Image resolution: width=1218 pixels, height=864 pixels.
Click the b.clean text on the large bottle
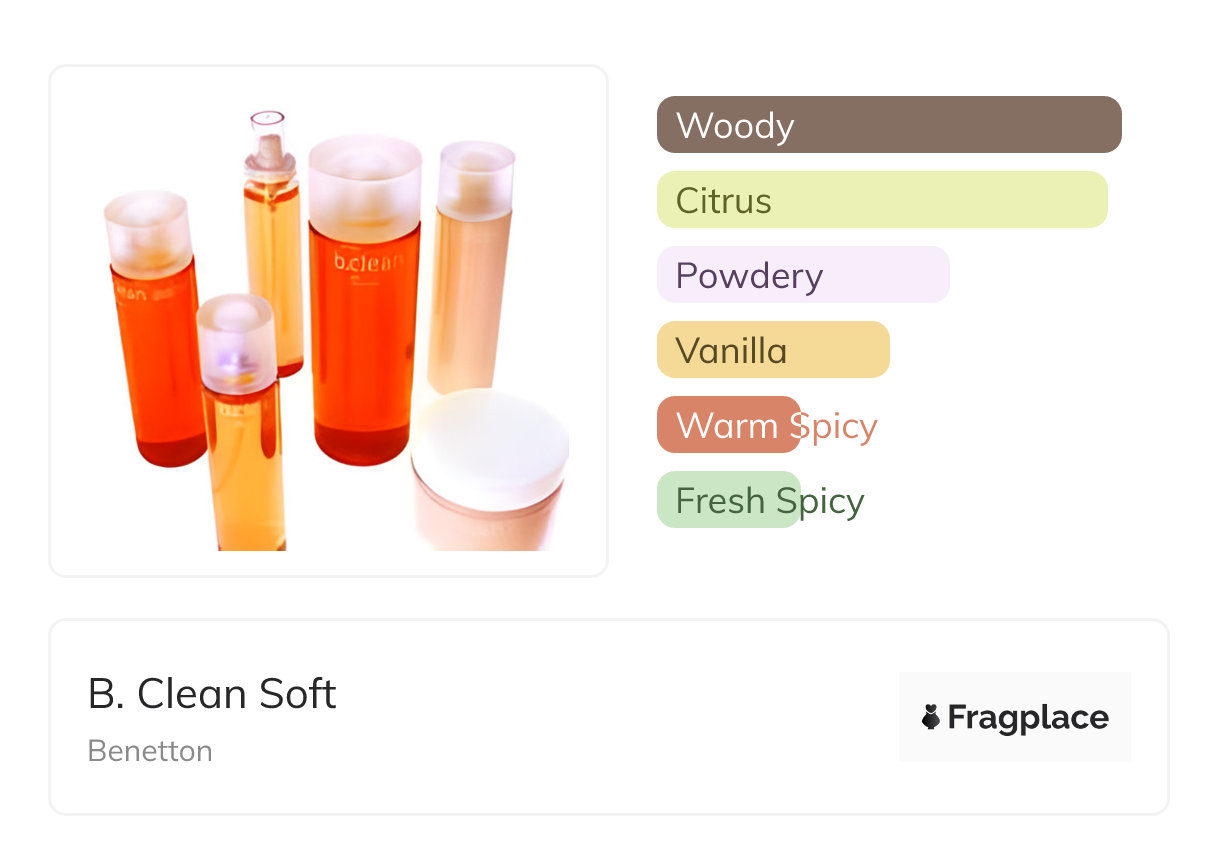[367, 263]
